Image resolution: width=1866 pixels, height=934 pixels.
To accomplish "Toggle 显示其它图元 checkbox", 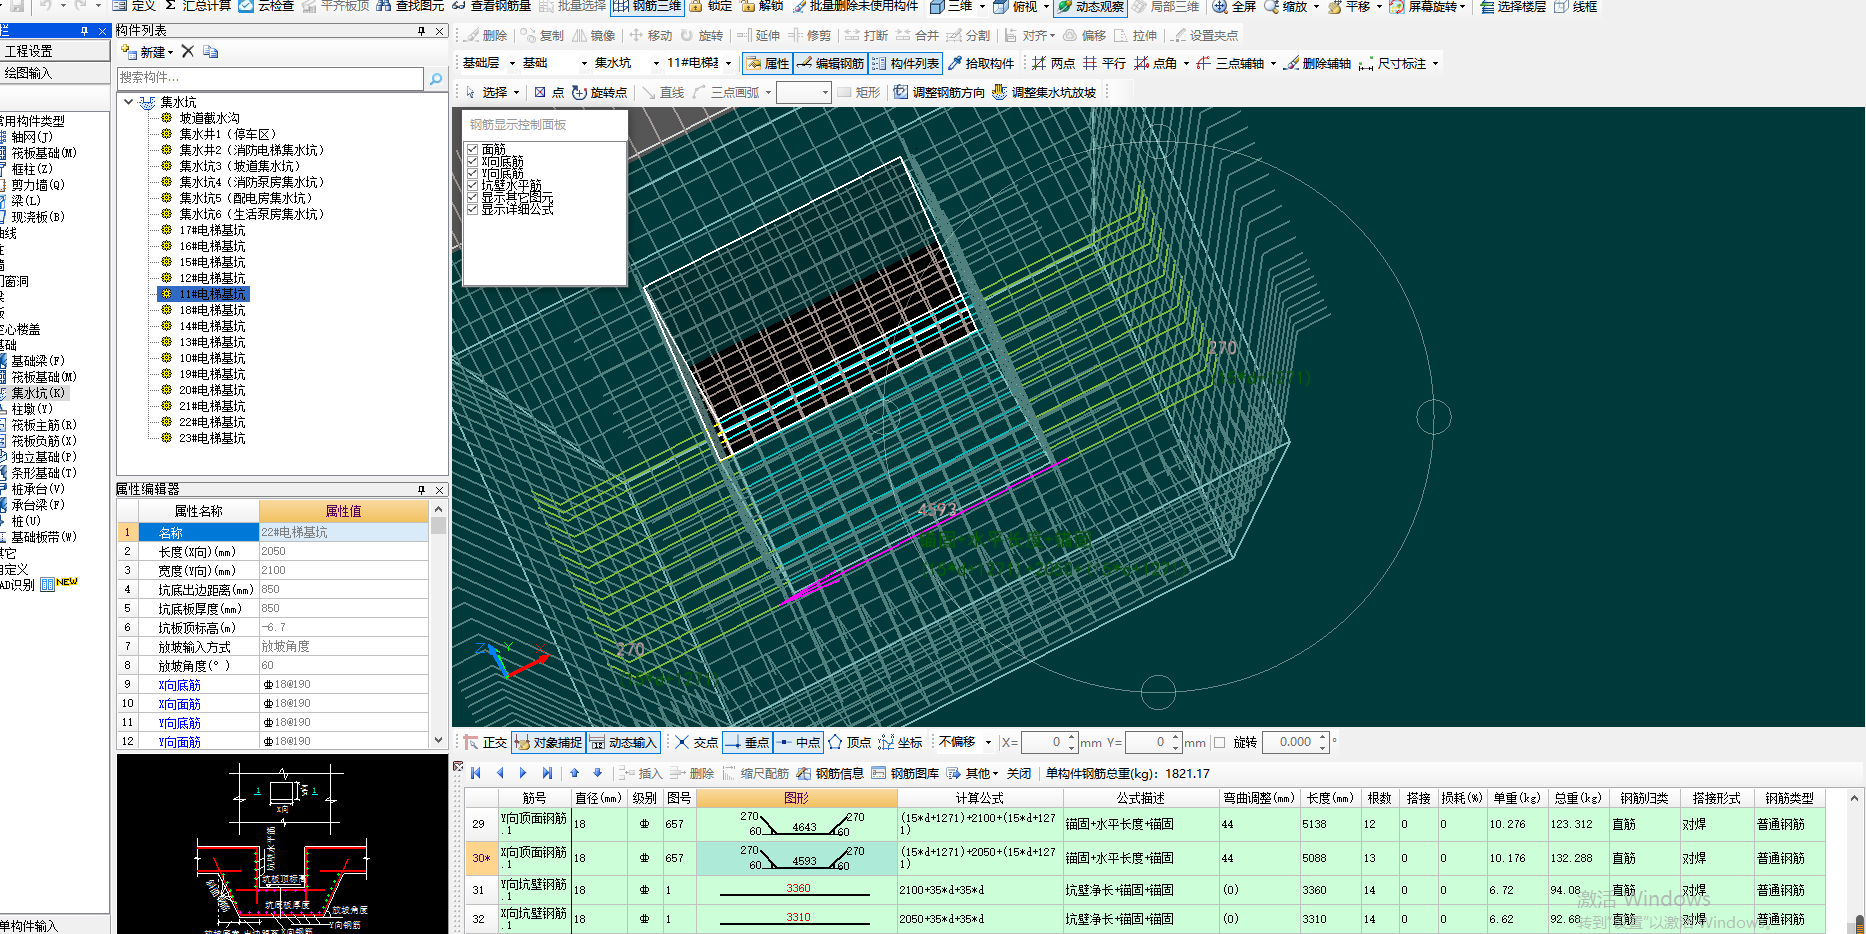I will pyautogui.click(x=473, y=198).
